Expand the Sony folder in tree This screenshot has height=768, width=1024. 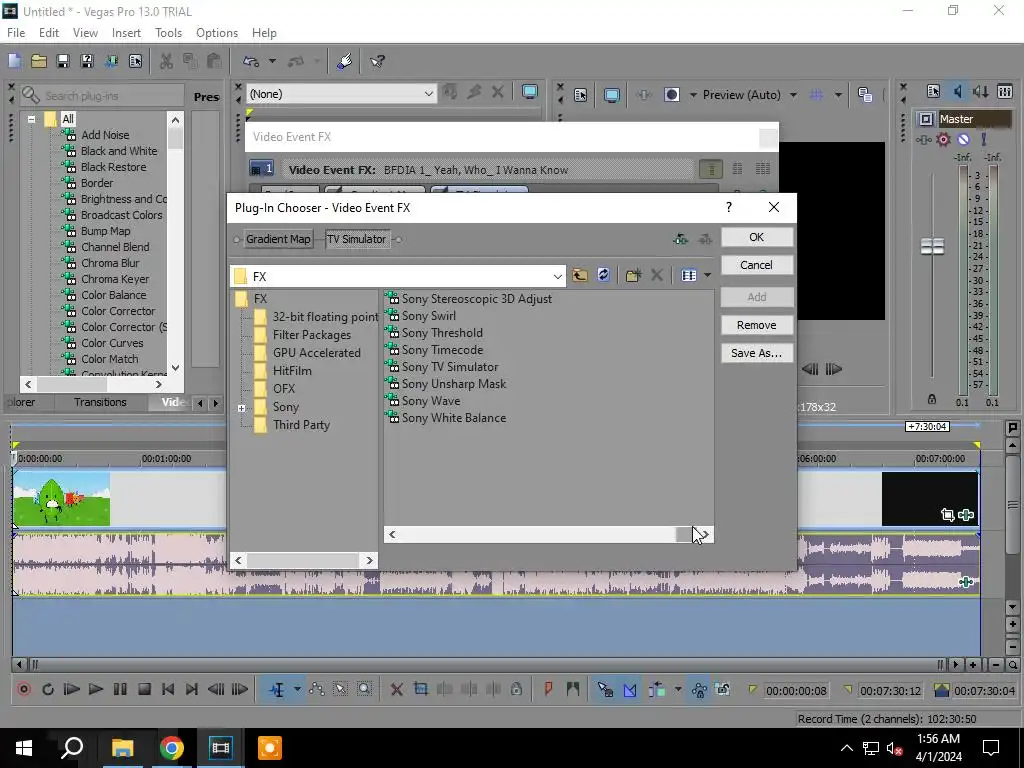[242, 408]
